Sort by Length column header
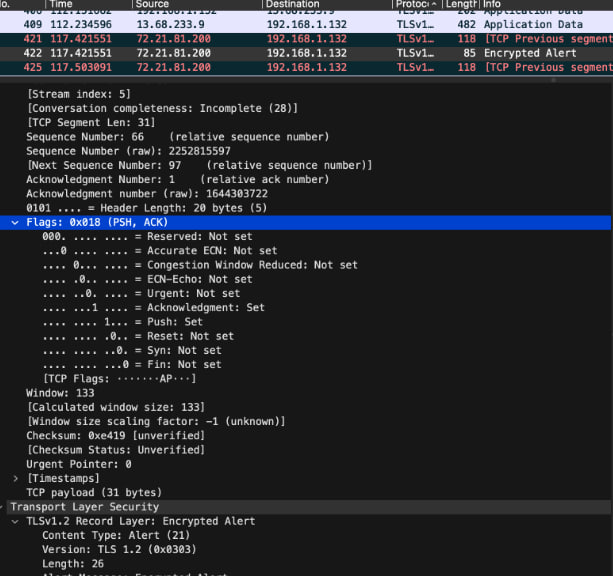613x576 pixels. [x=461, y=4]
